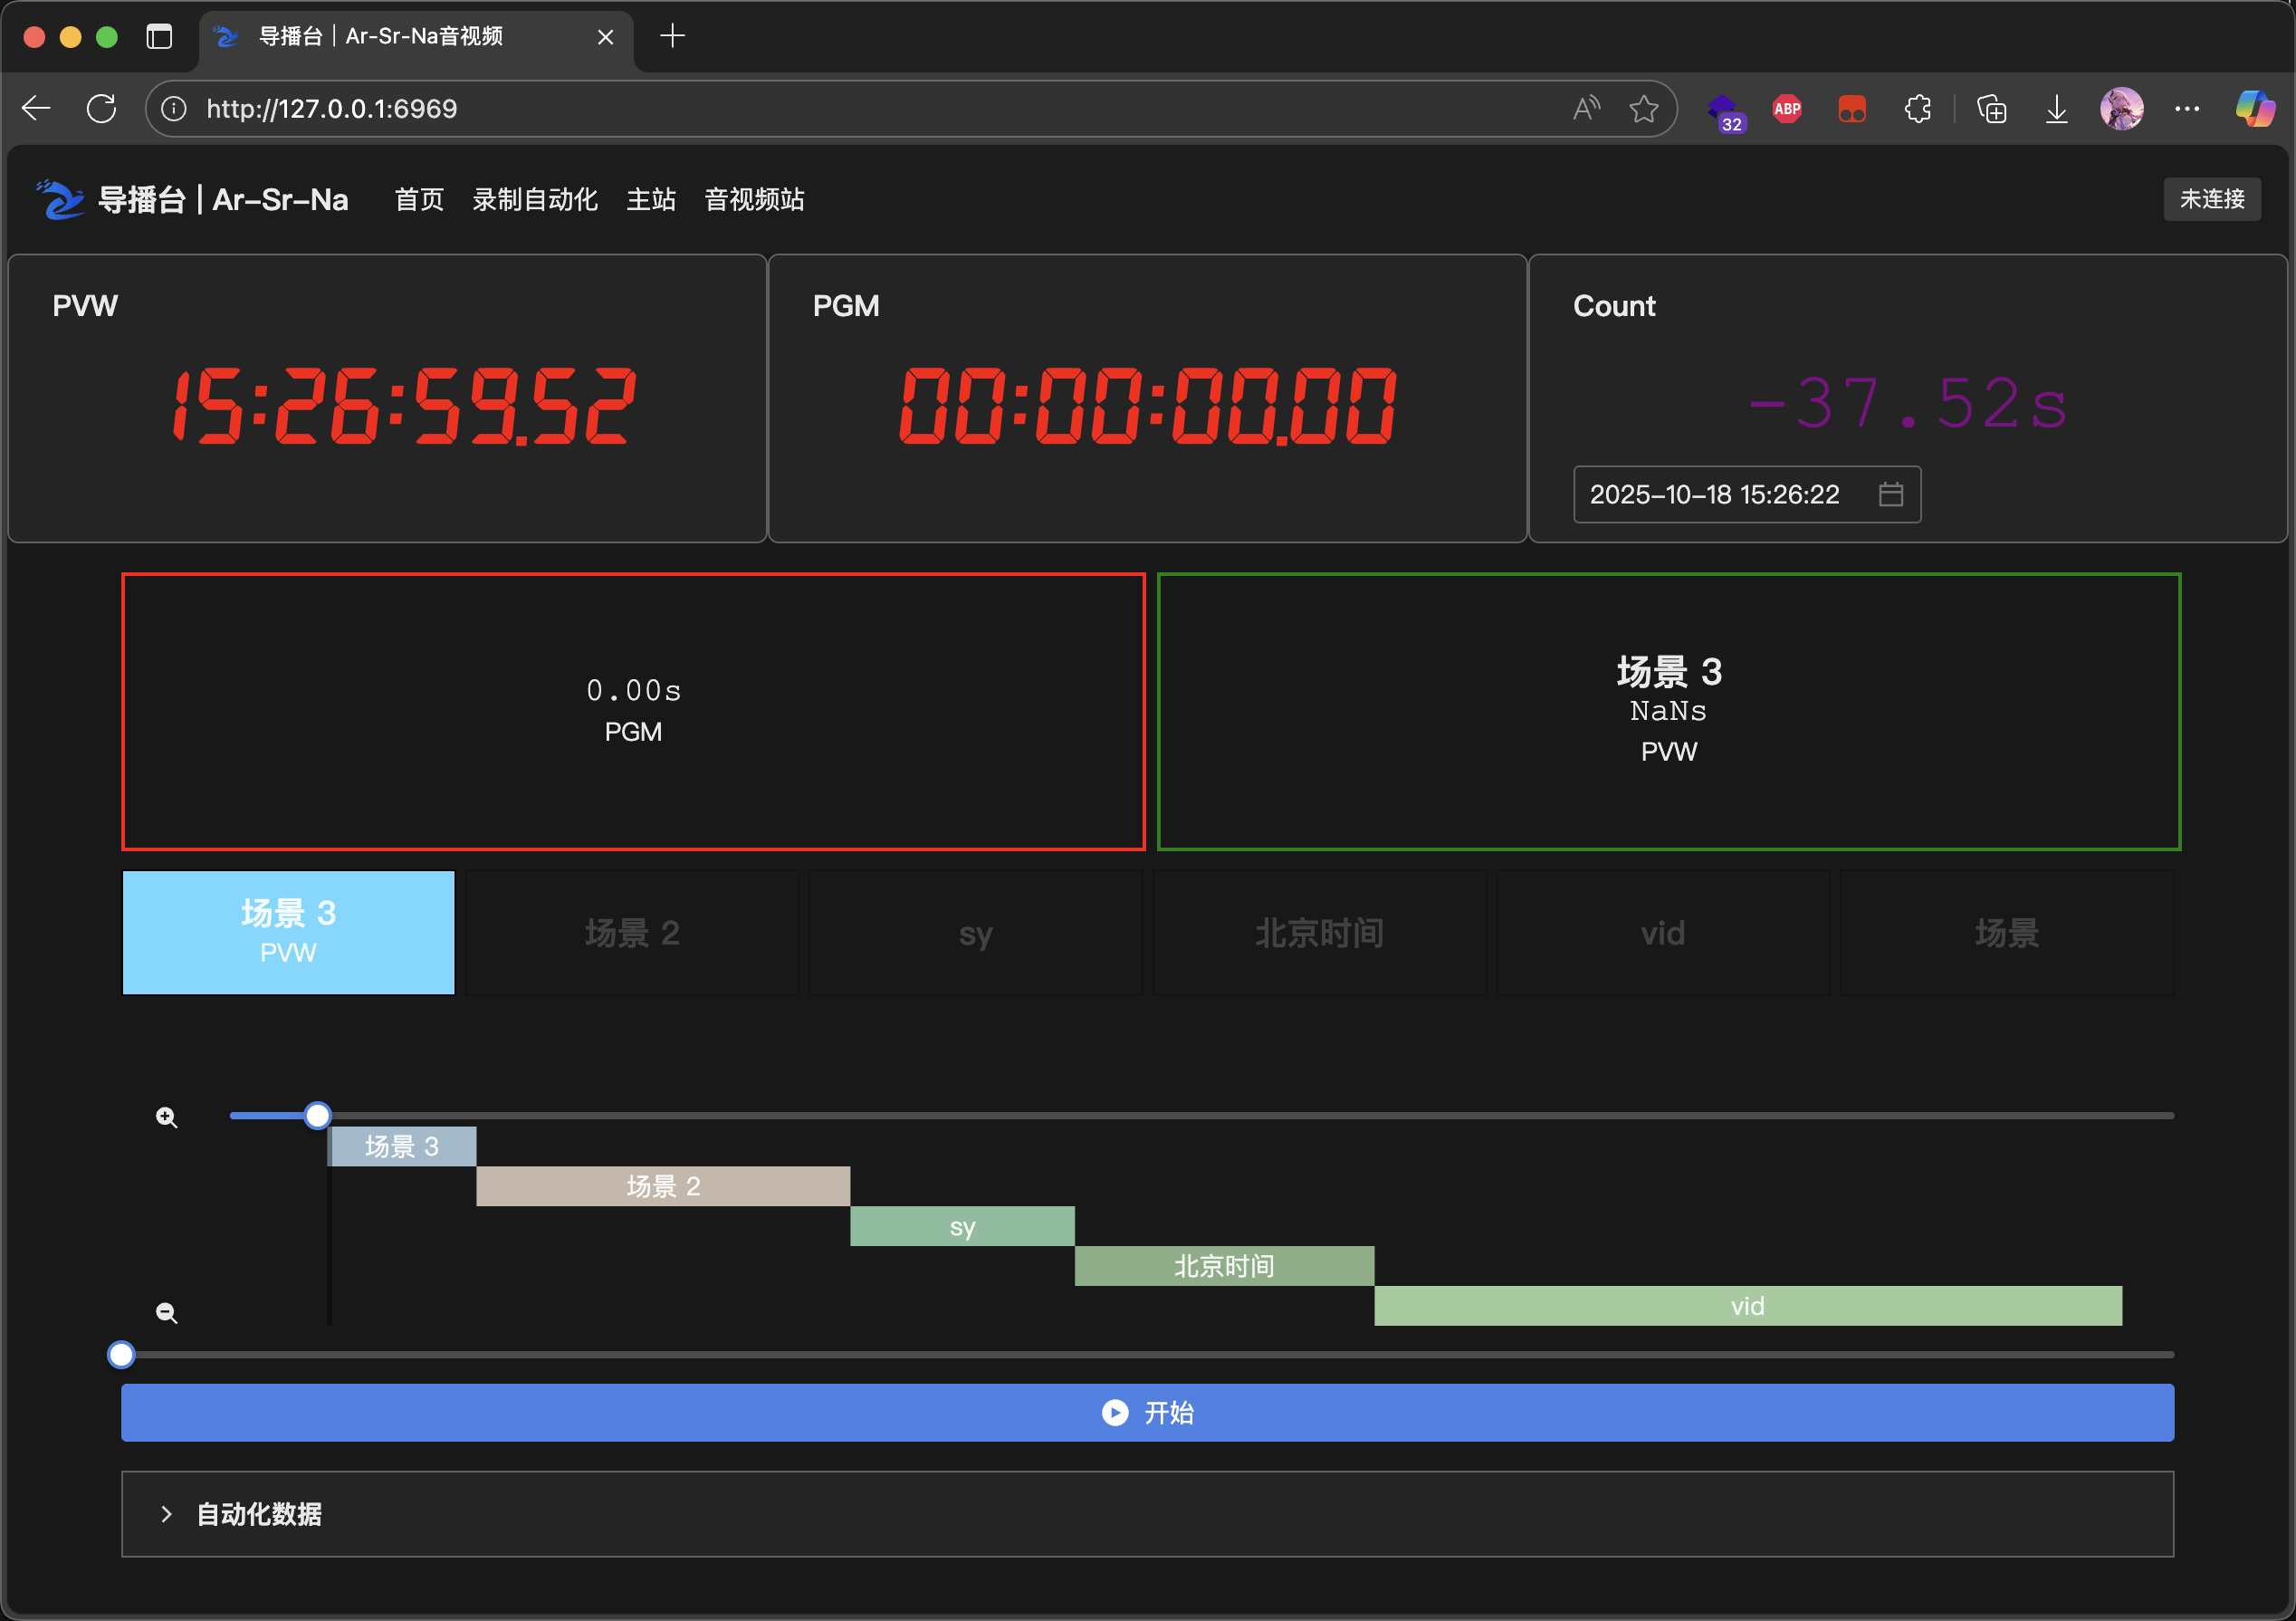Click the vid block in the timeline
Viewport: 2296px width, 1621px height.
(x=1747, y=1306)
